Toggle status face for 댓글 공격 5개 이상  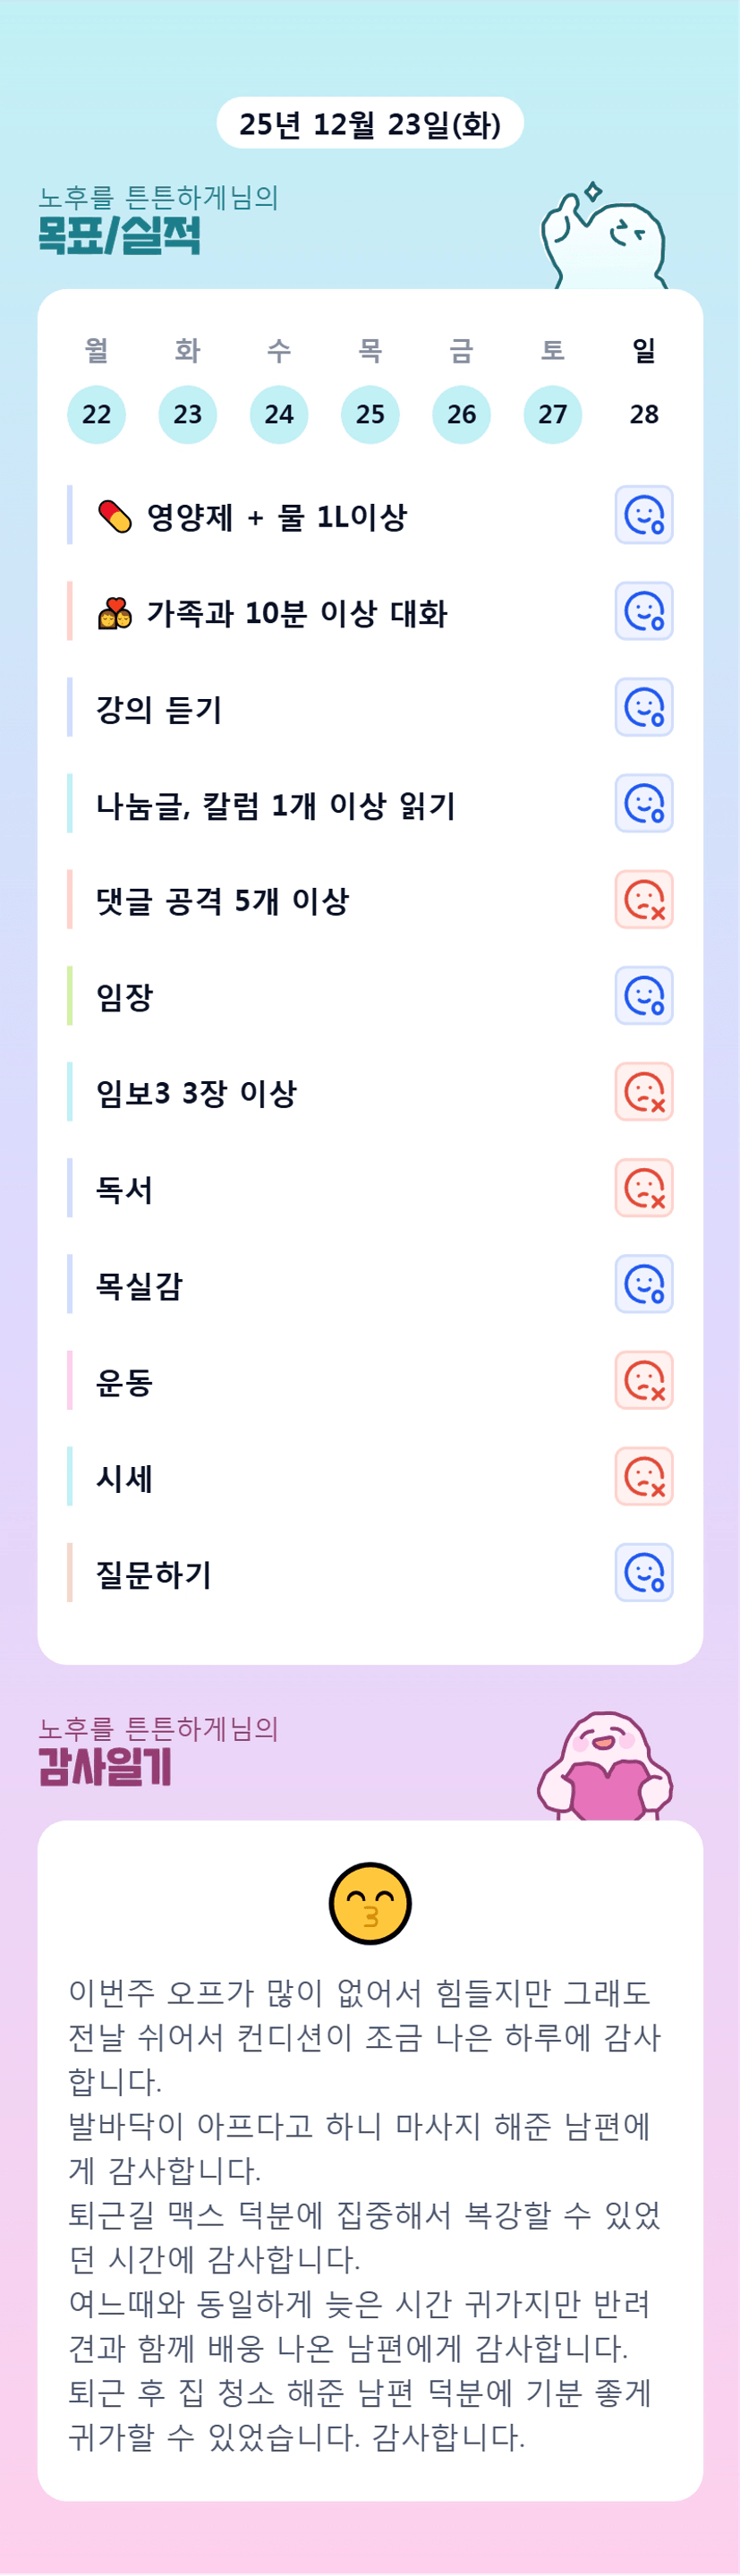[644, 900]
